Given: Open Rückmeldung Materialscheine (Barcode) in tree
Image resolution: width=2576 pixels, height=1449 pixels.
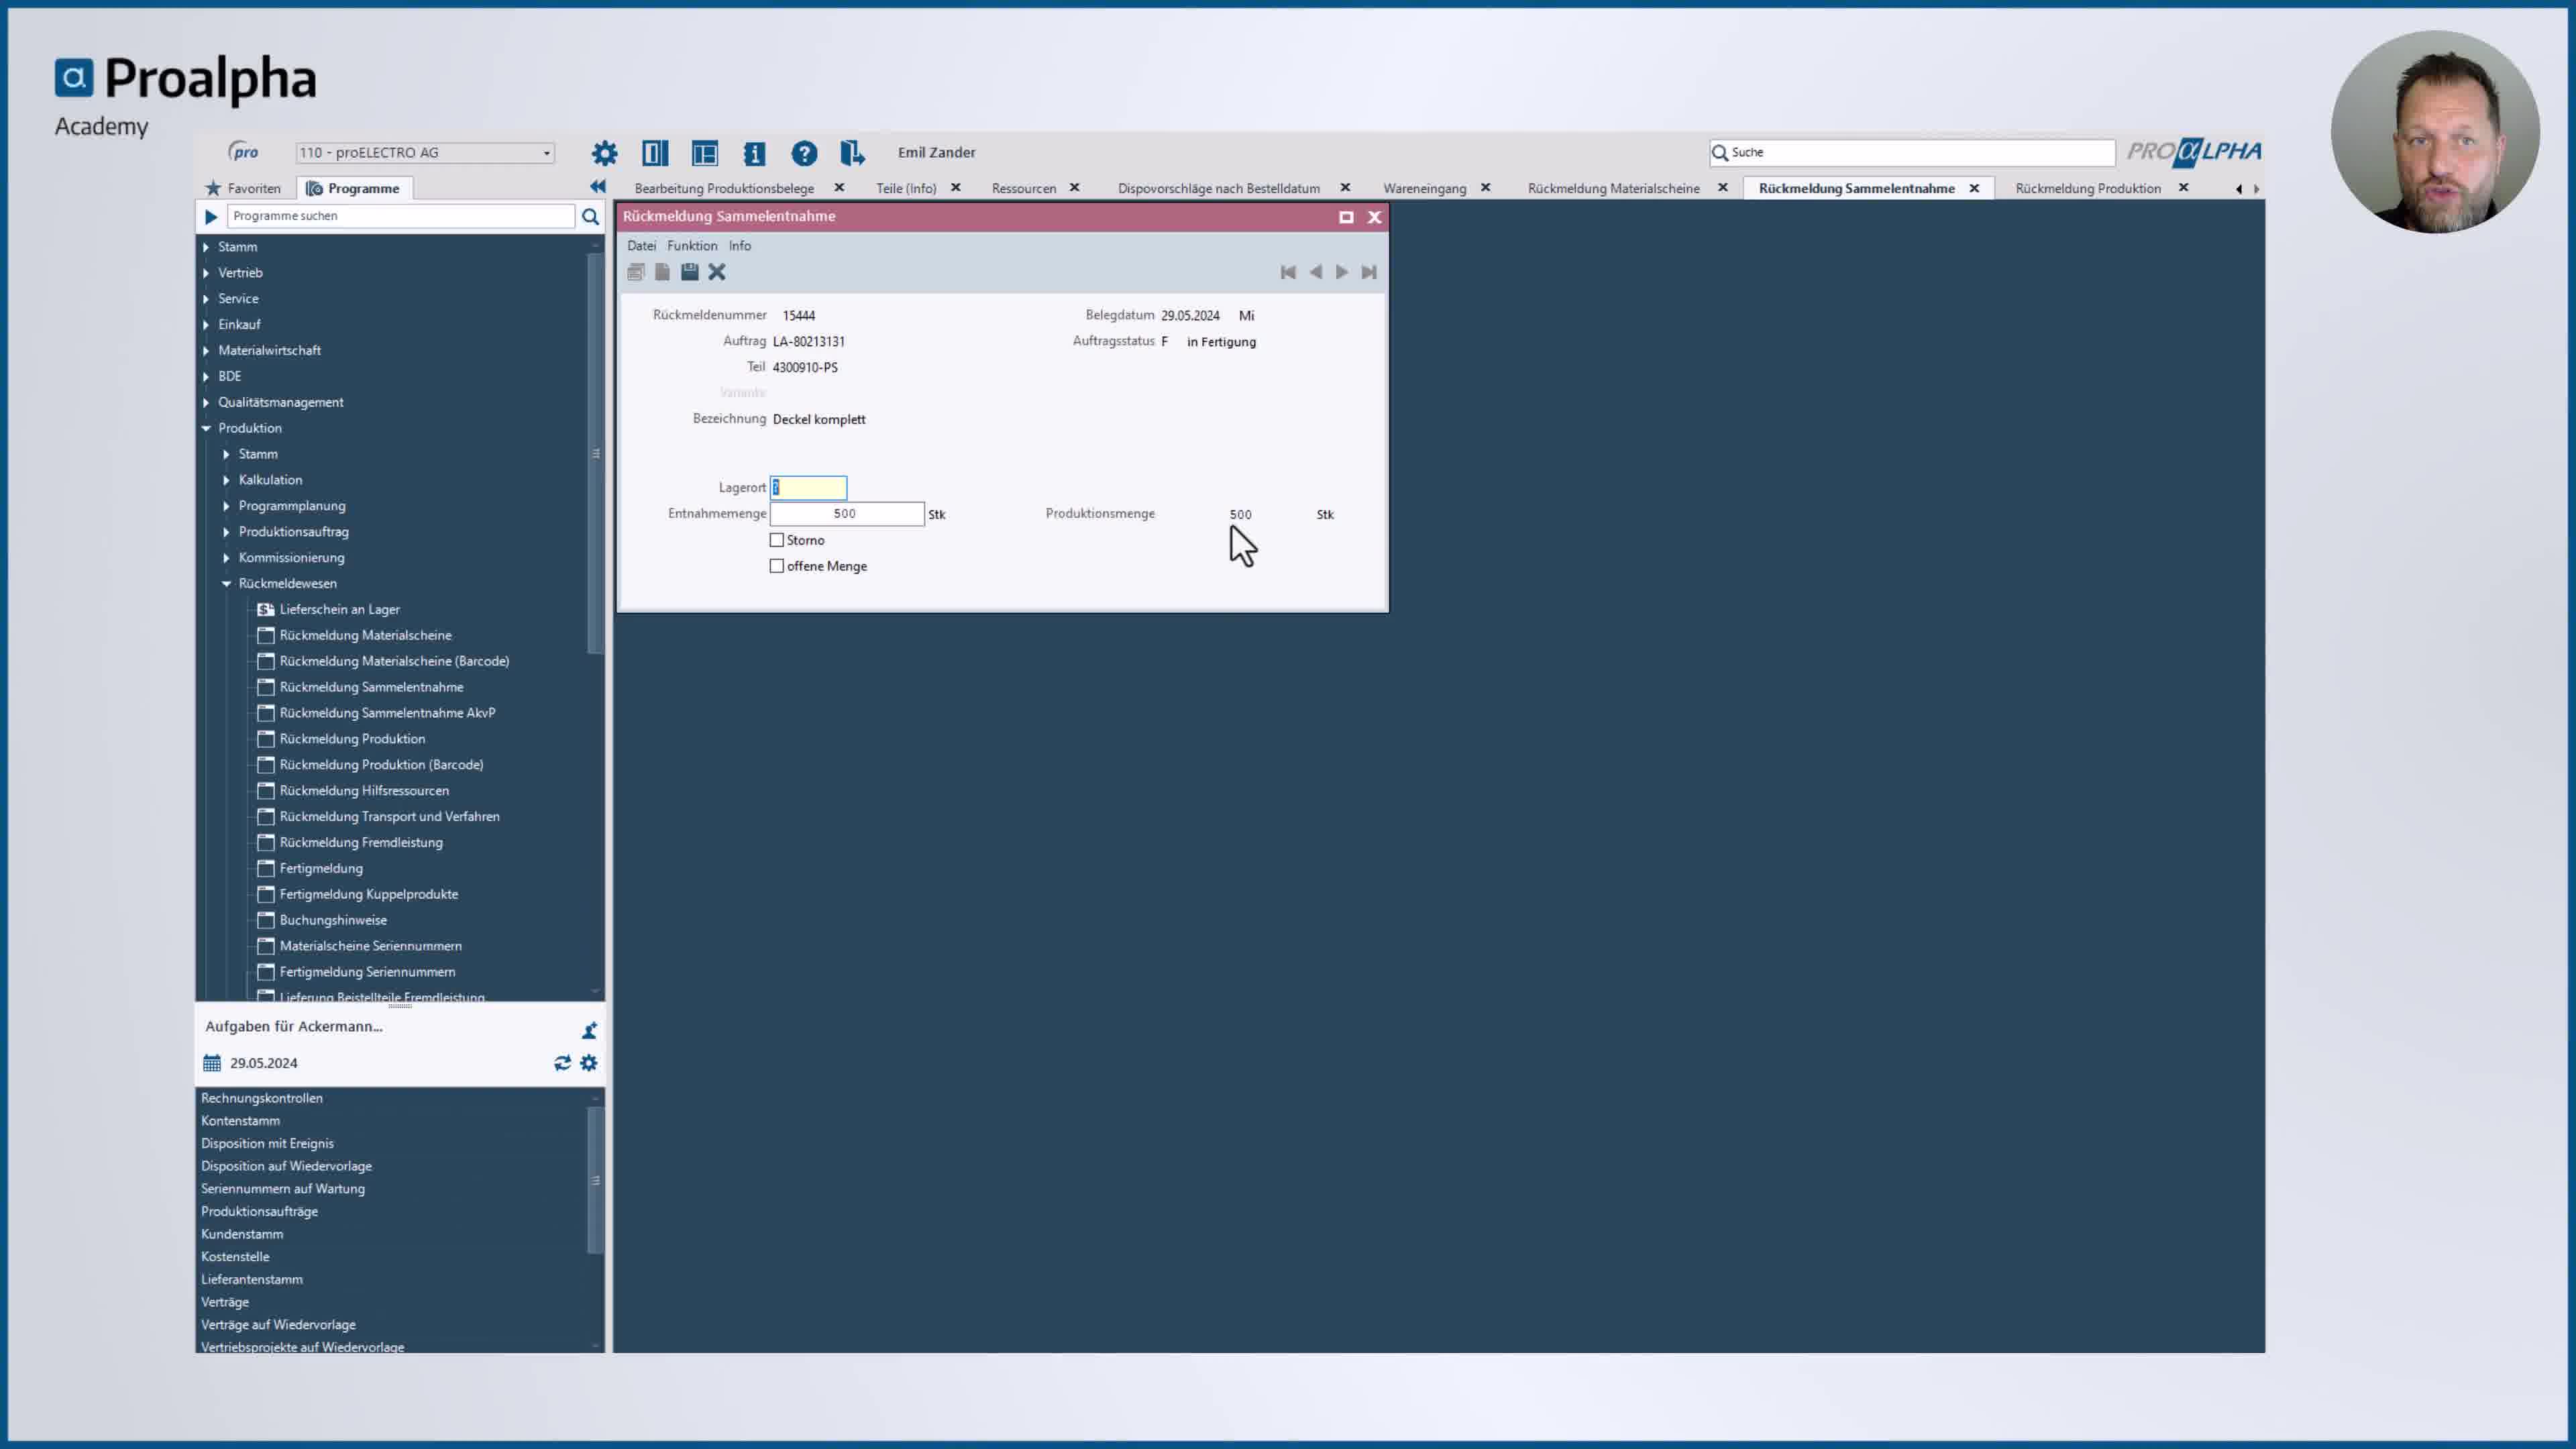Looking at the screenshot, I should [394, 661].
